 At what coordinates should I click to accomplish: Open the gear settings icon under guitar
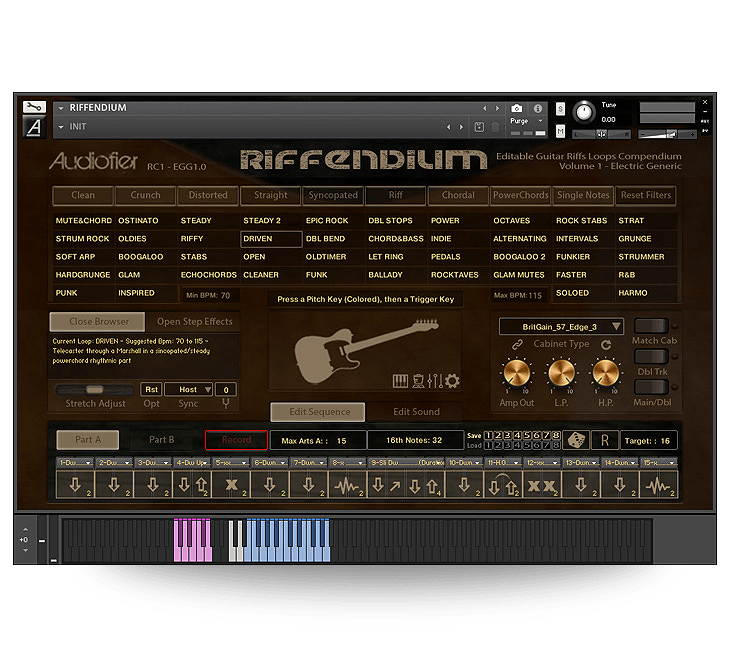pos(452,381)
